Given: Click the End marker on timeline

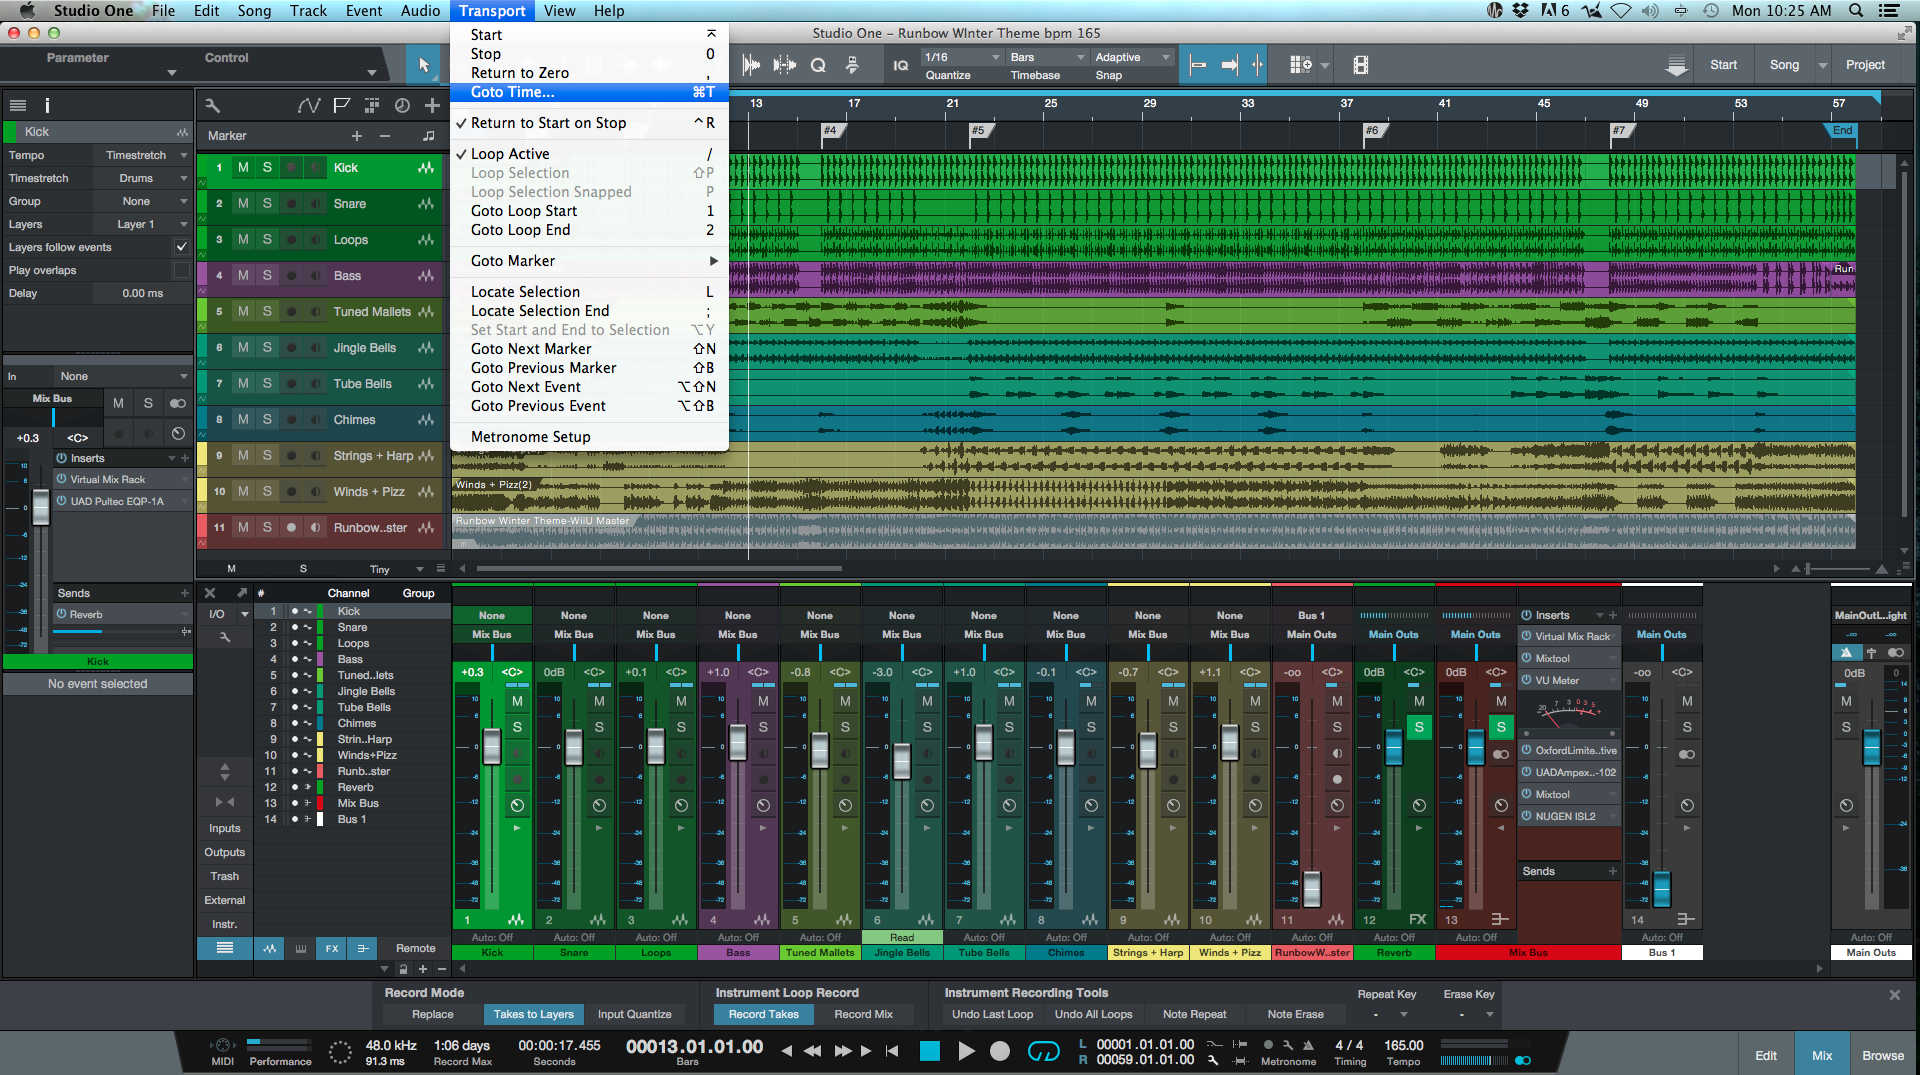Looking at the screenshot, I should (x=1843, y=130).
